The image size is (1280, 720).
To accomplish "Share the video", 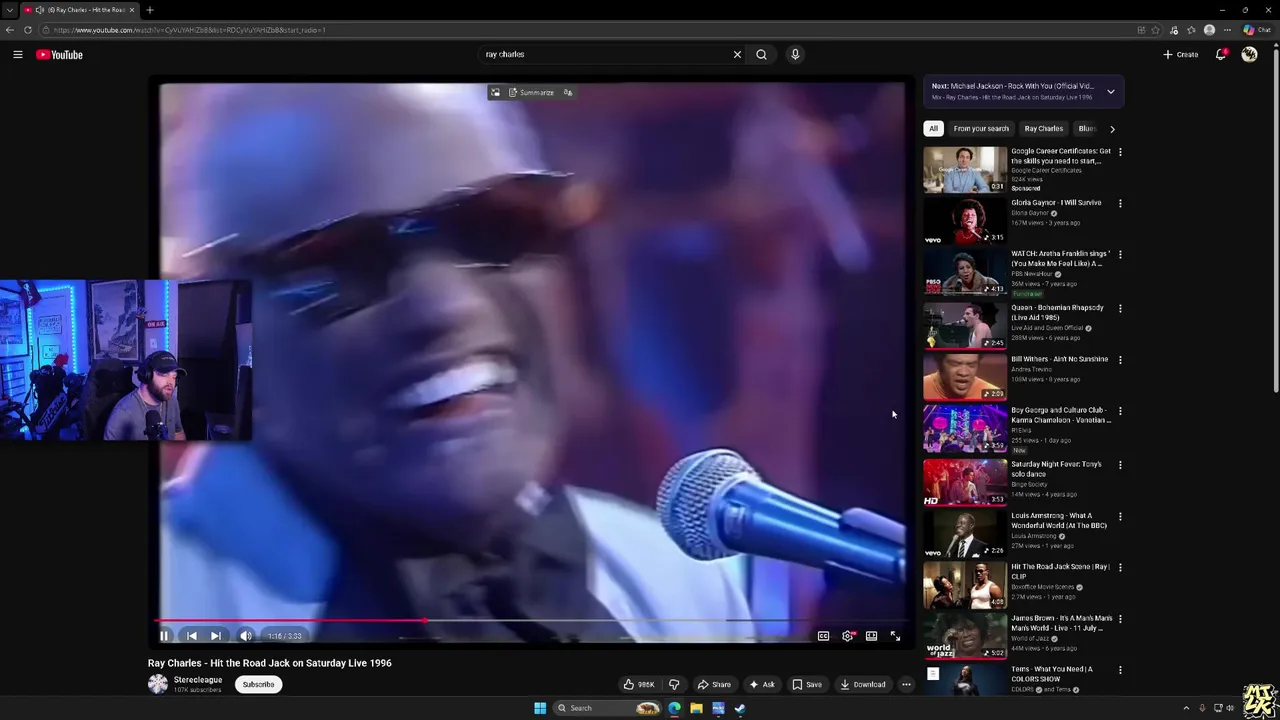I will pos(714,685).
